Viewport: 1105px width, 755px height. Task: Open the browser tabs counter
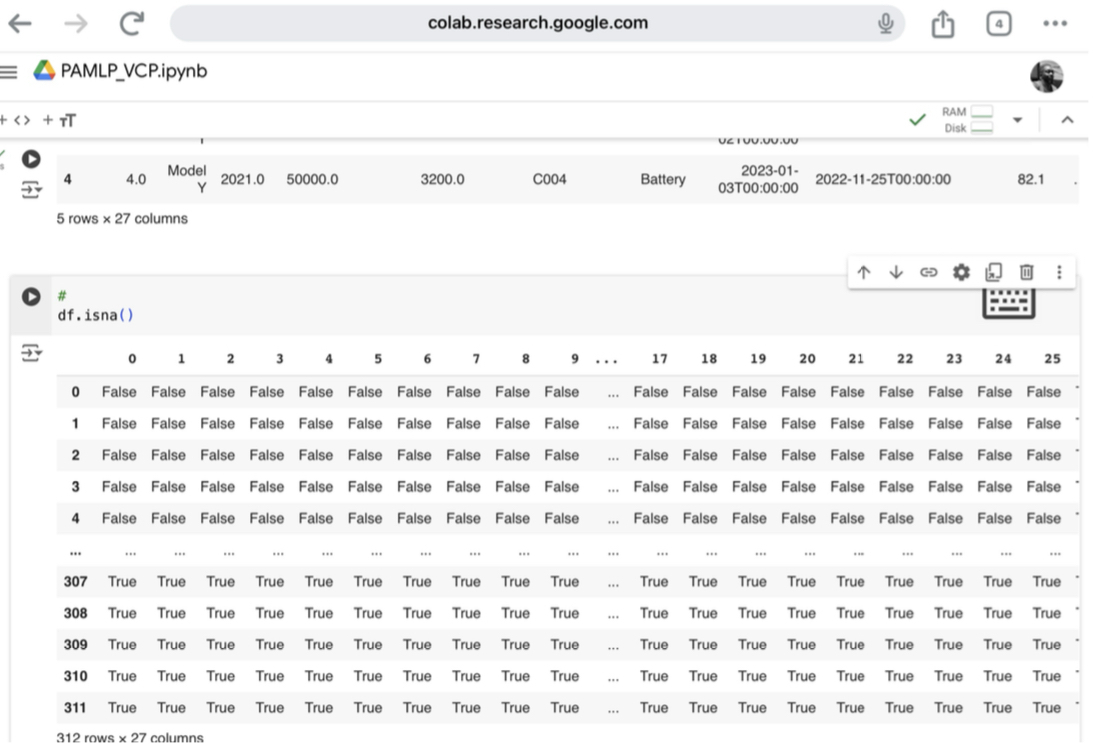point(998,24)
